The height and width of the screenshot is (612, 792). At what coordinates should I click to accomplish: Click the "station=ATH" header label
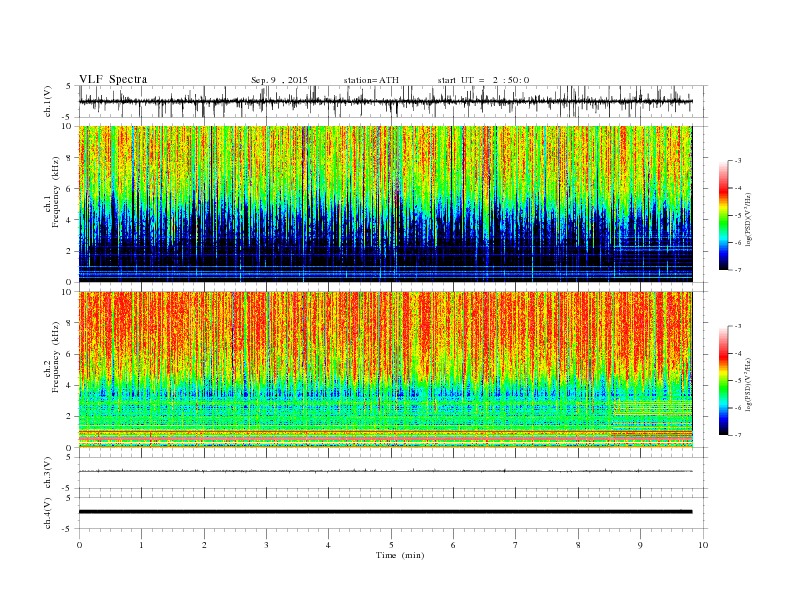coord(371,80)
